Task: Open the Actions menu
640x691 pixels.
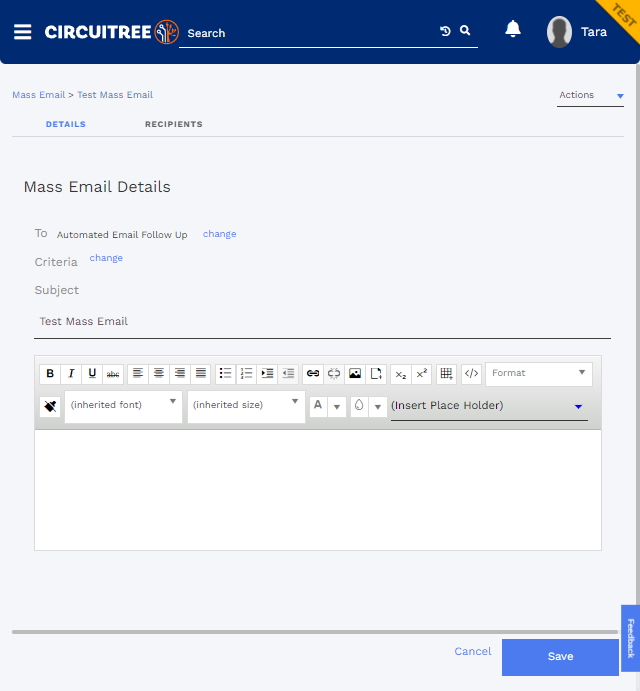Action: (590, 95)
